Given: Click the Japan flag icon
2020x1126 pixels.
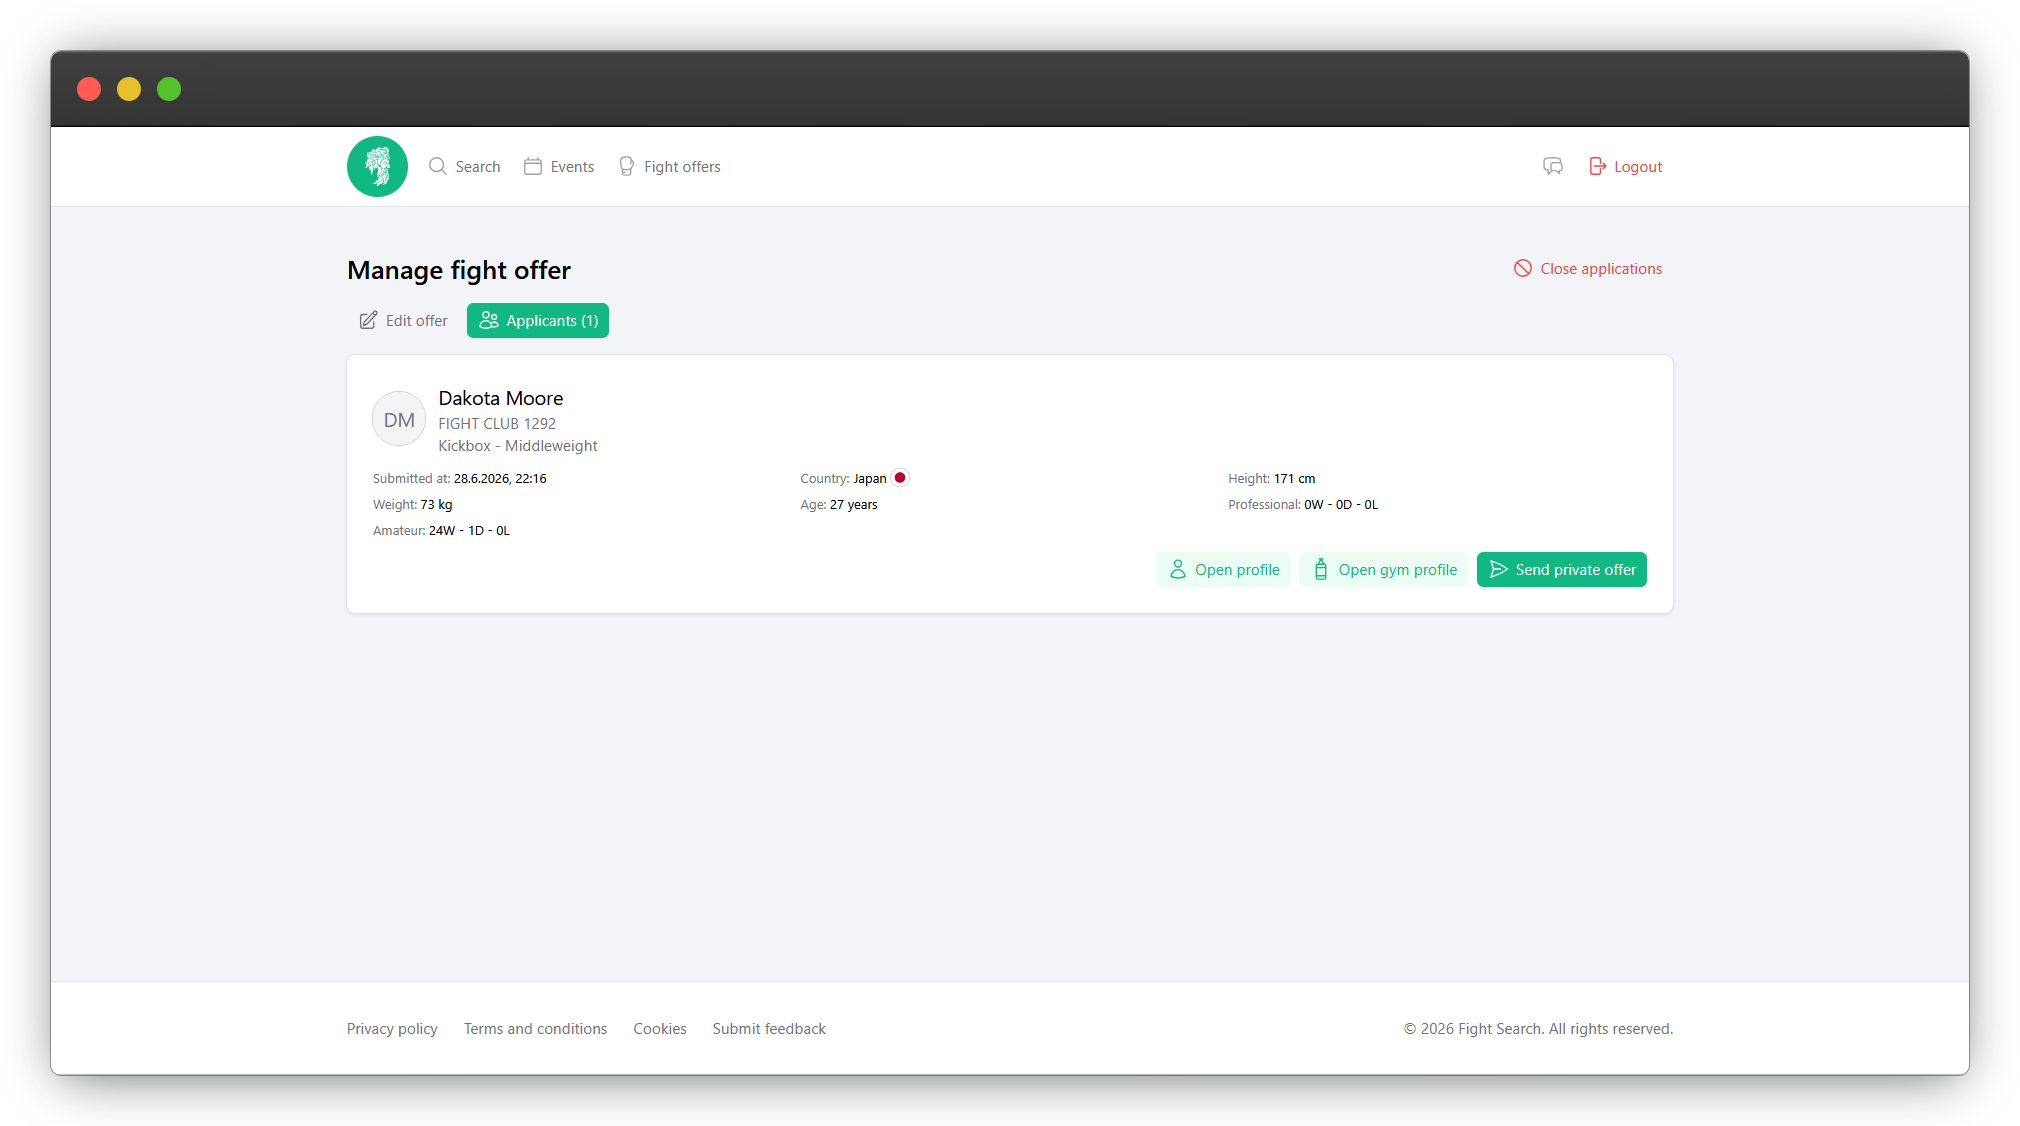Looking at the screenshot, I should 900,478.
